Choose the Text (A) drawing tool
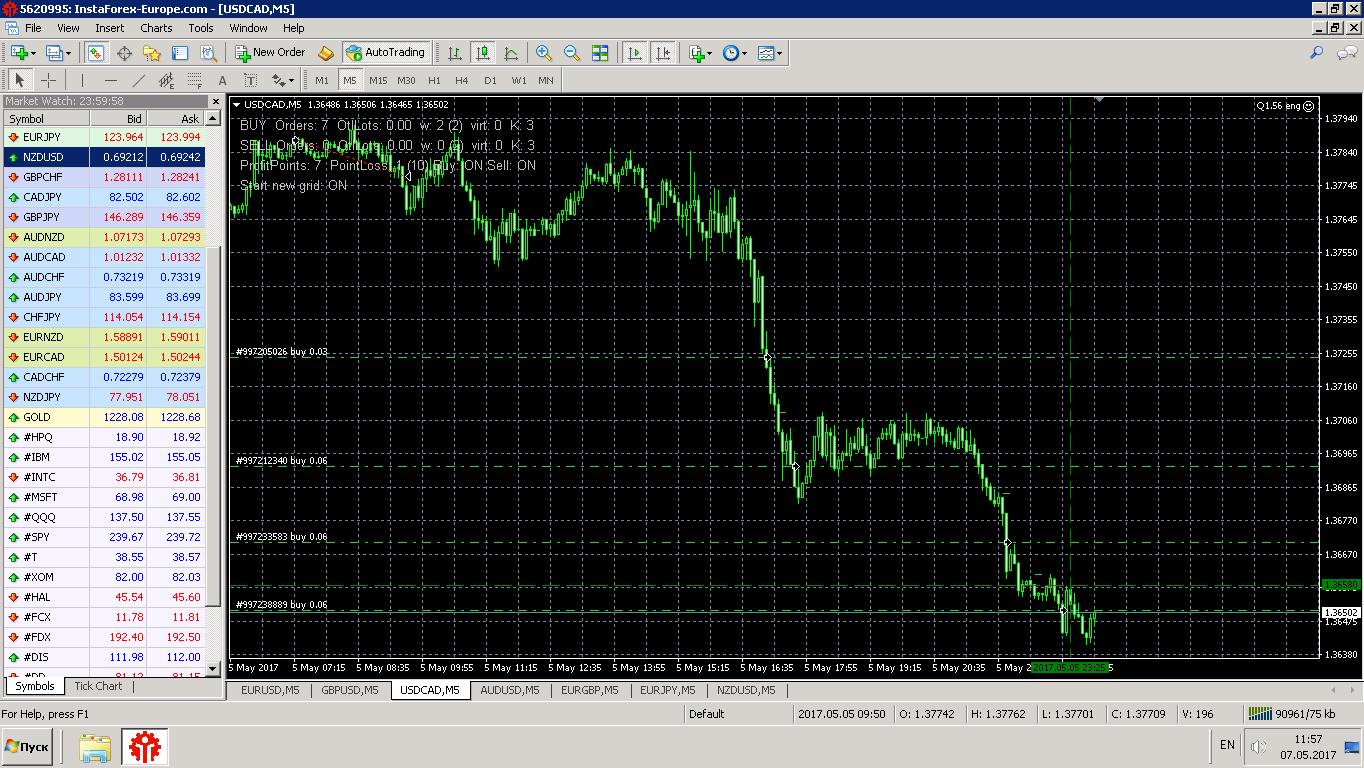This screenshot has width=1364, height=768. pyautogui.click(x=222, y=80)
